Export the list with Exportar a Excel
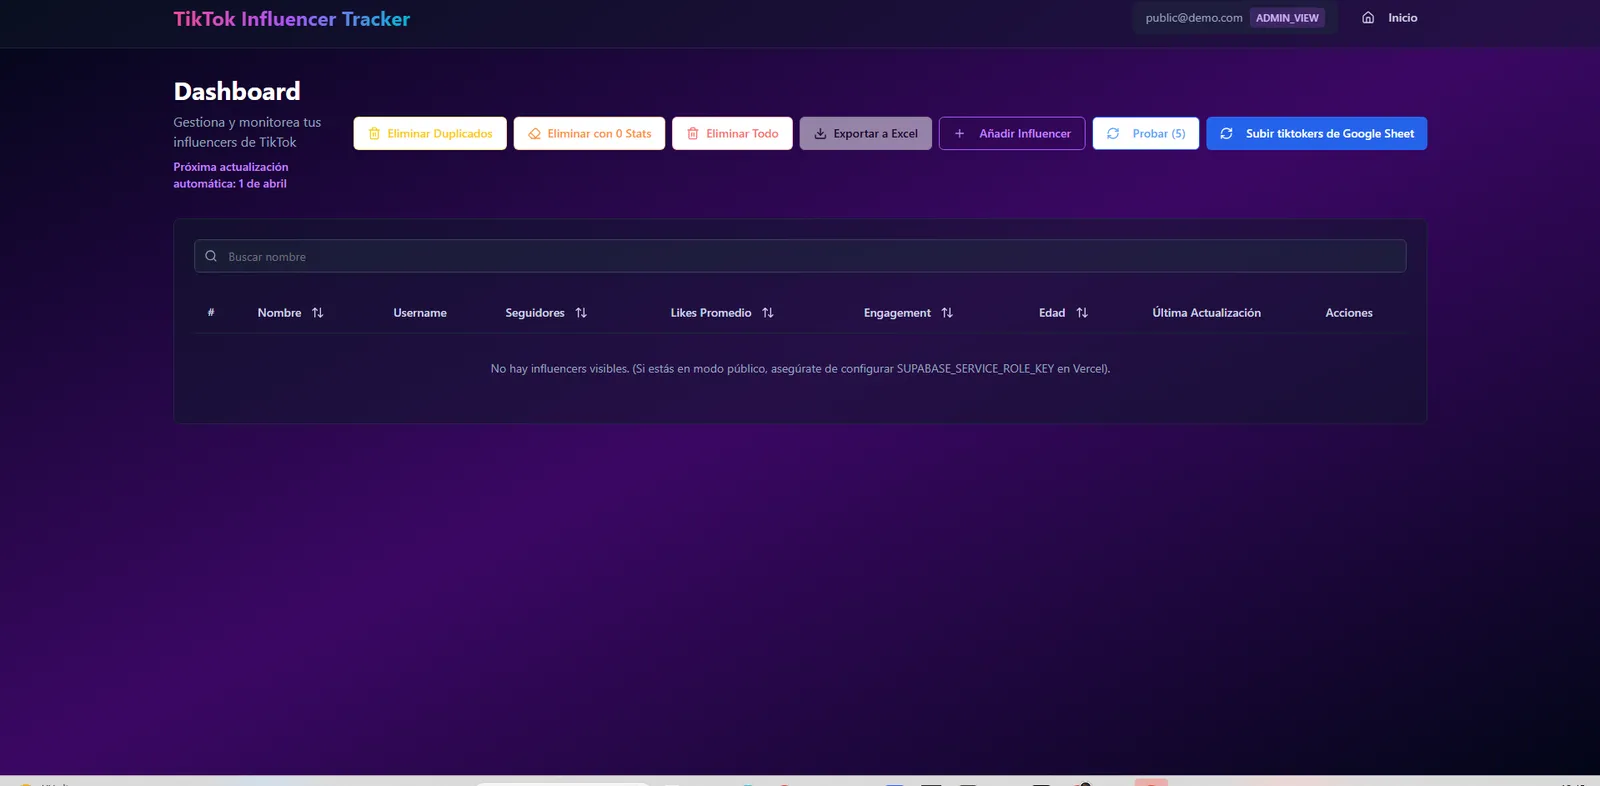The width and height of the screenshot is (1600, 786). [866, 133]
